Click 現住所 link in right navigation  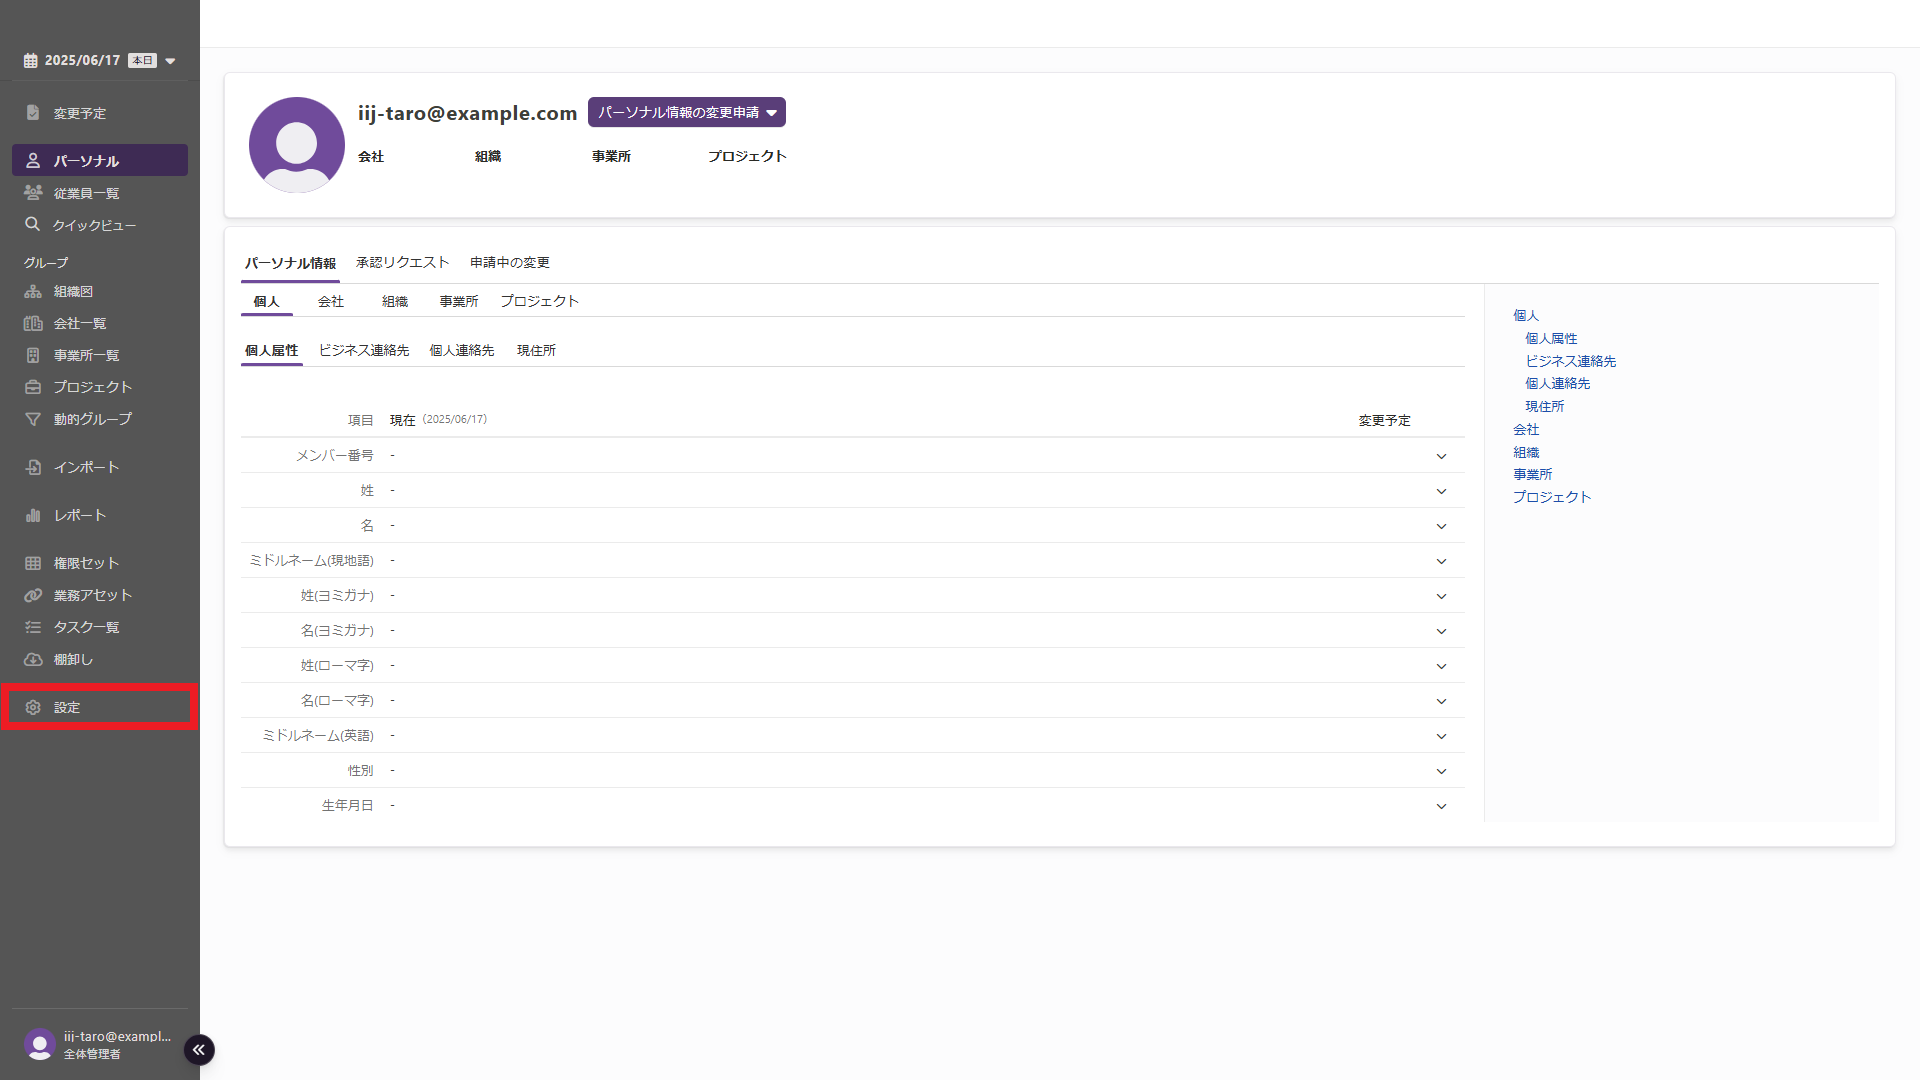(x=1544, y=406)
